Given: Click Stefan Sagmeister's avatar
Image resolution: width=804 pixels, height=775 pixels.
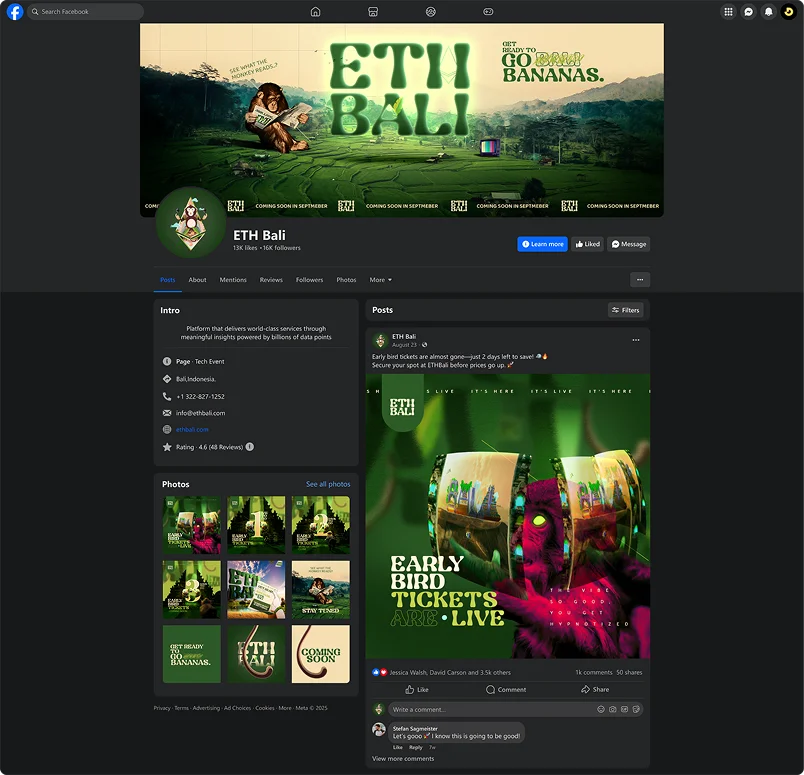Looking at the screenshot, I should click(x=379, y=729).
